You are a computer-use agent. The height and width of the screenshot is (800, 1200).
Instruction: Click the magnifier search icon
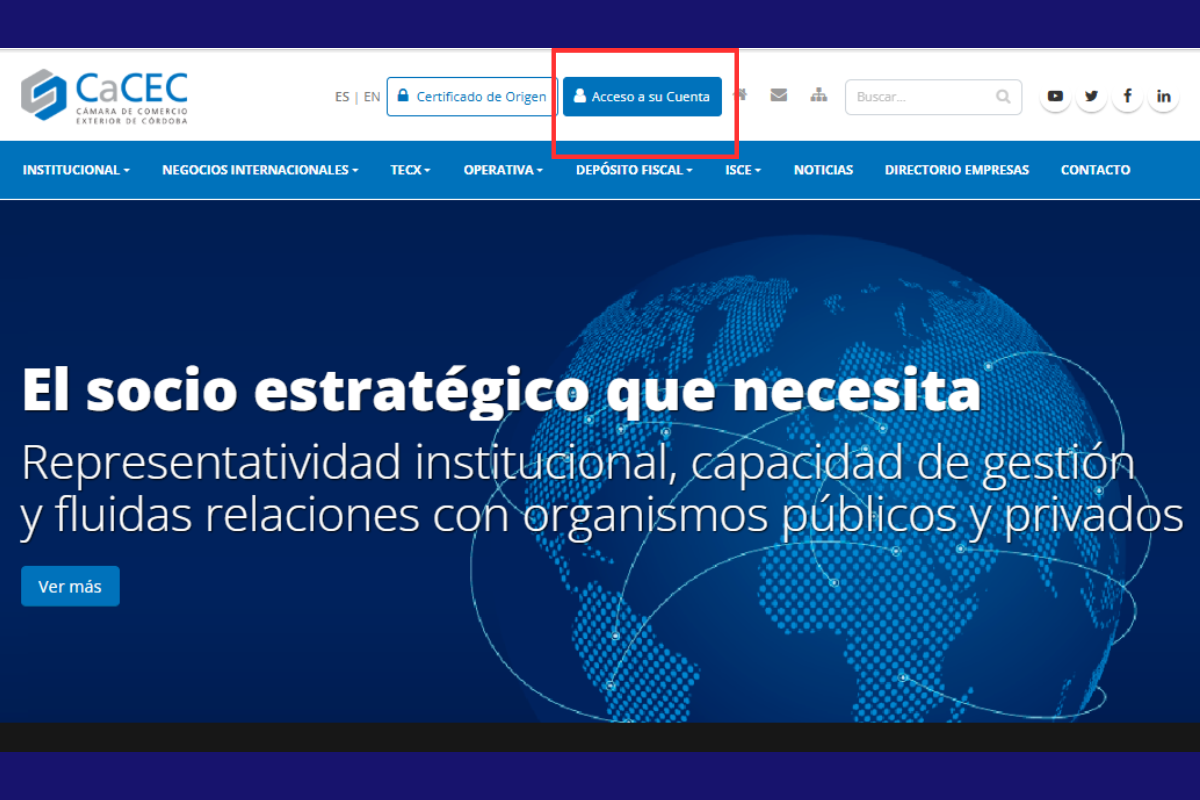pos(1003,97)
